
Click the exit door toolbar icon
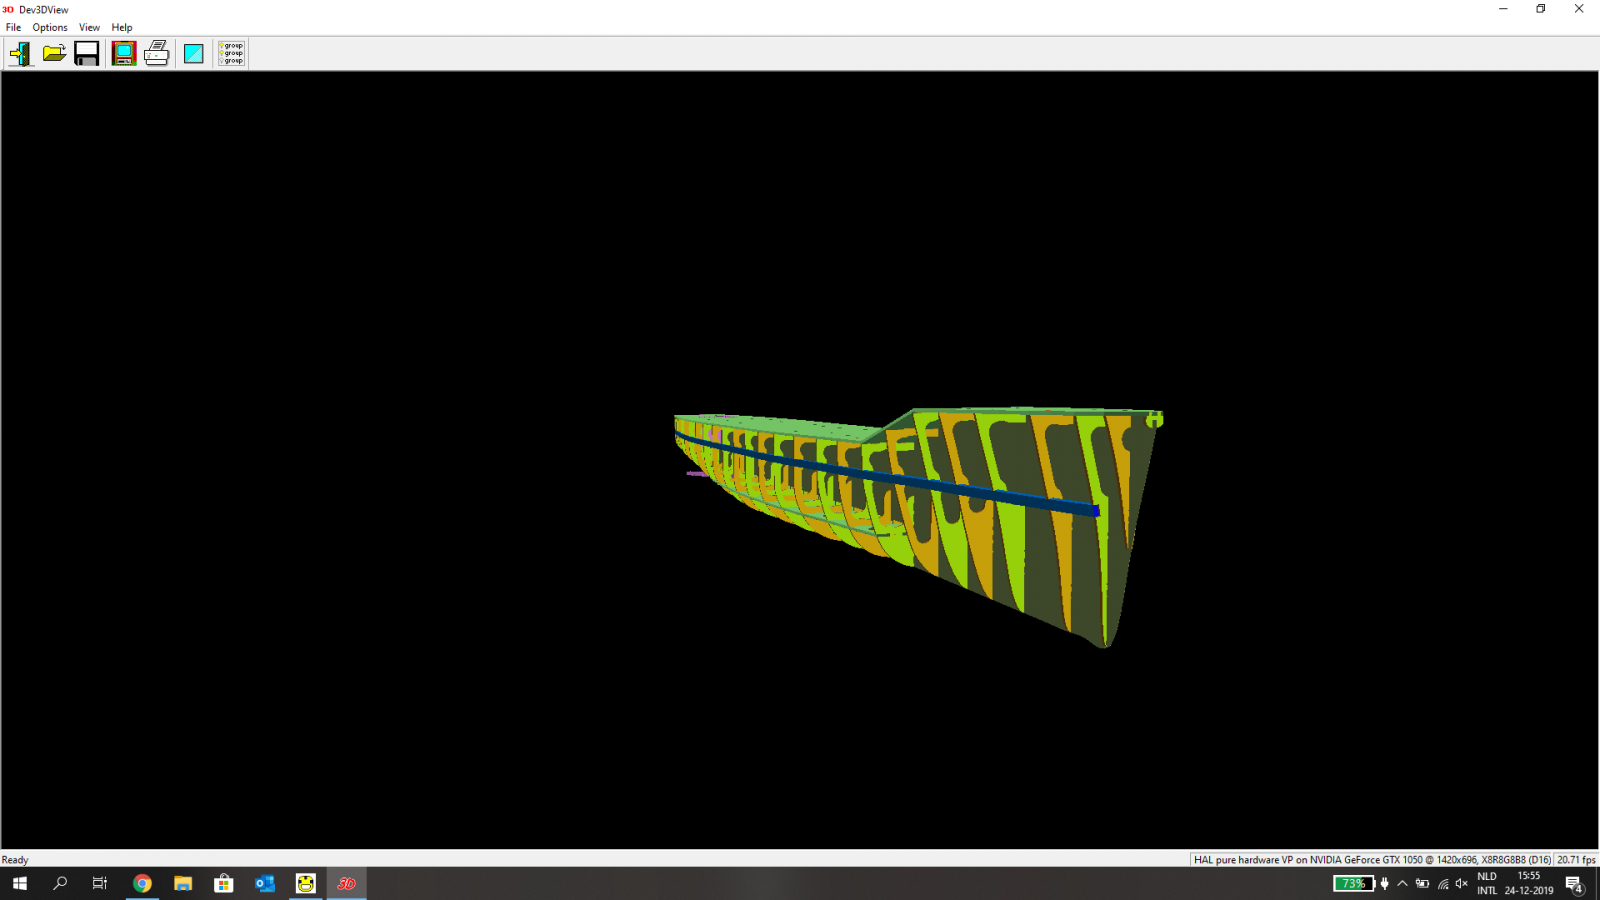coord(20,54)
